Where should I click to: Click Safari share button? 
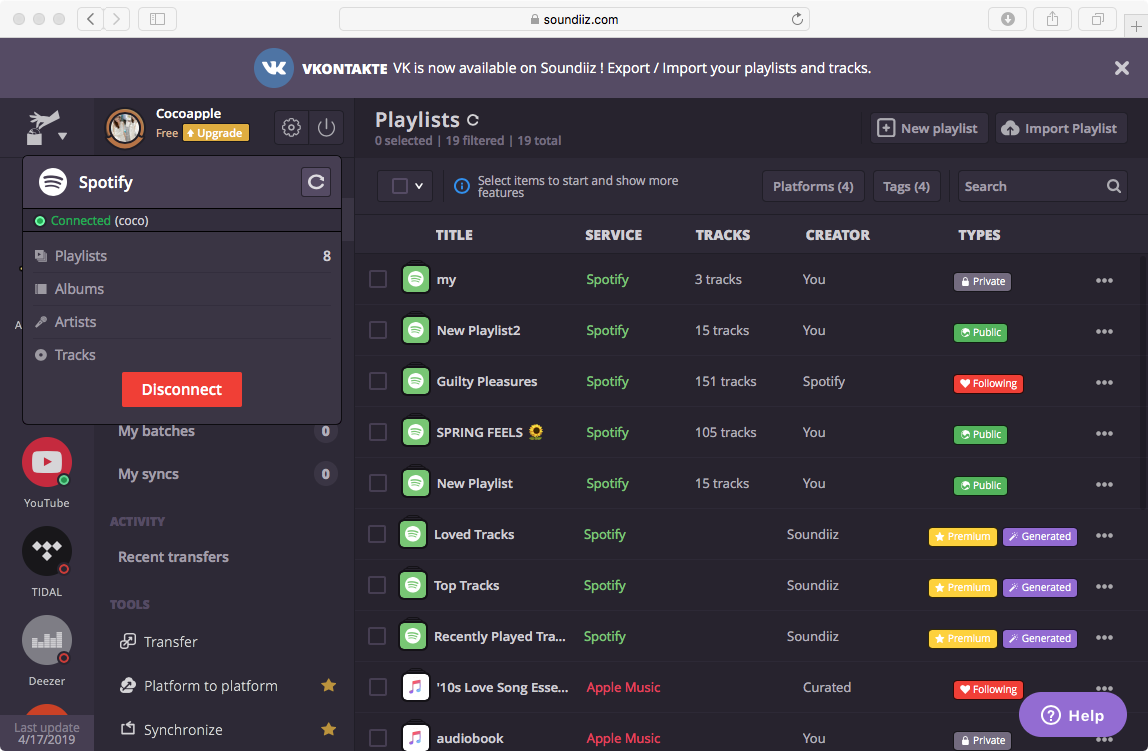1052,19
